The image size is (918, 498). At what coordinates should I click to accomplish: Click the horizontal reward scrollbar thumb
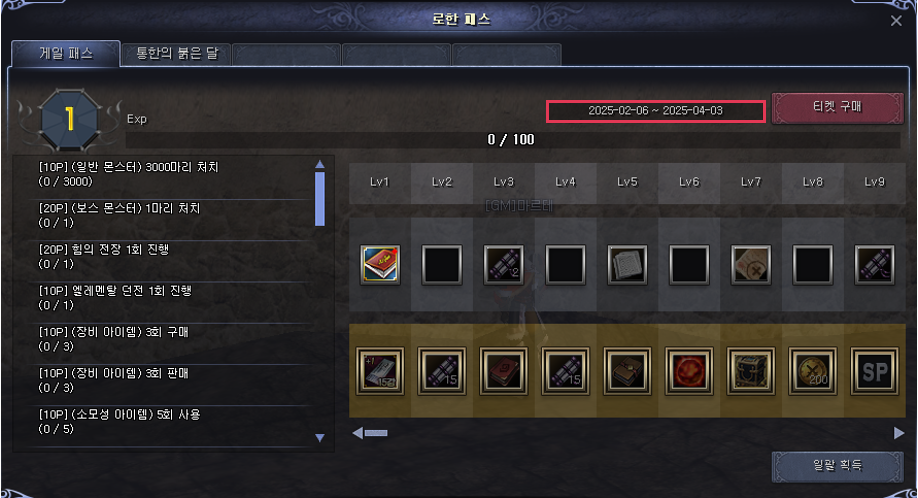click(376, 433)
